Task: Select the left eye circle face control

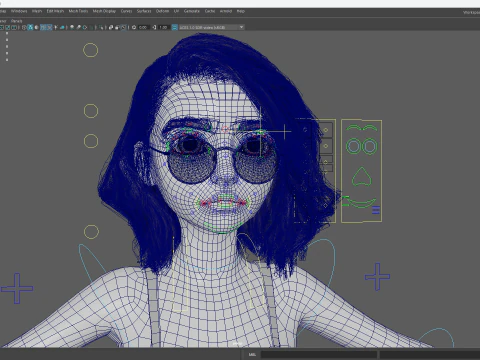Action: [353, 146]
